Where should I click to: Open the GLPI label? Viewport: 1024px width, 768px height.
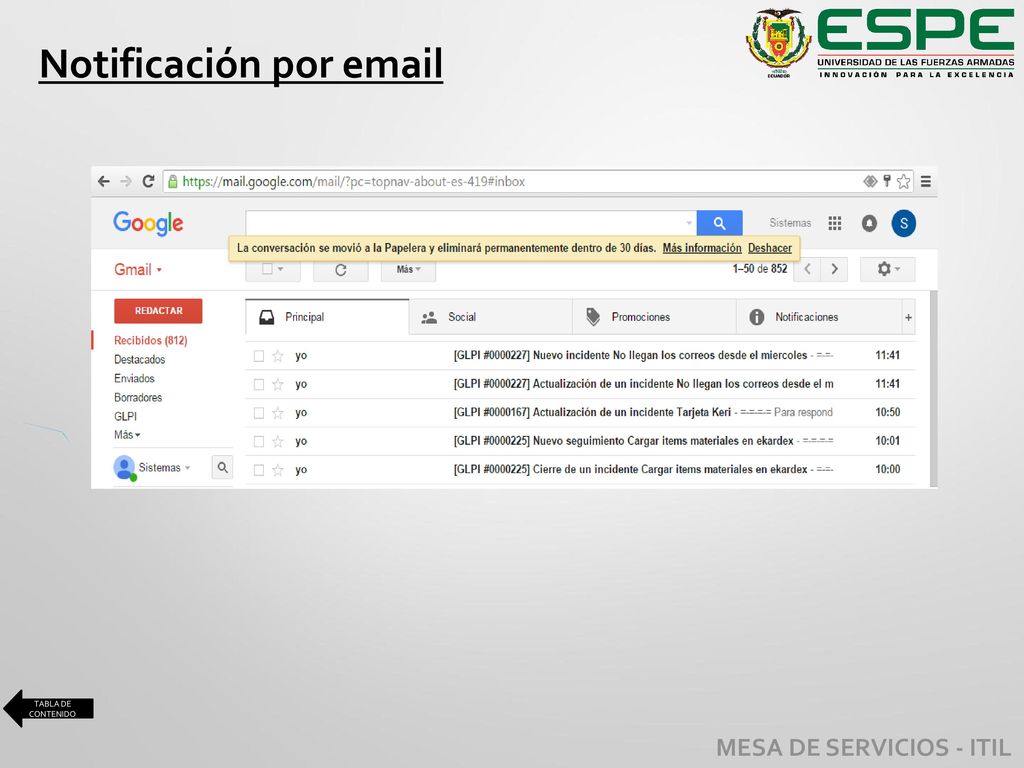tap(125, 416)
